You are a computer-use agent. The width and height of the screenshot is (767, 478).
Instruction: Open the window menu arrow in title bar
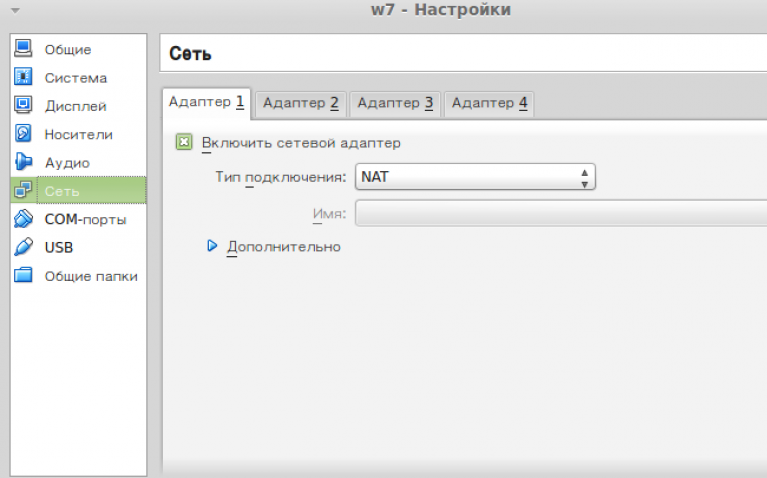click(15, 11)
